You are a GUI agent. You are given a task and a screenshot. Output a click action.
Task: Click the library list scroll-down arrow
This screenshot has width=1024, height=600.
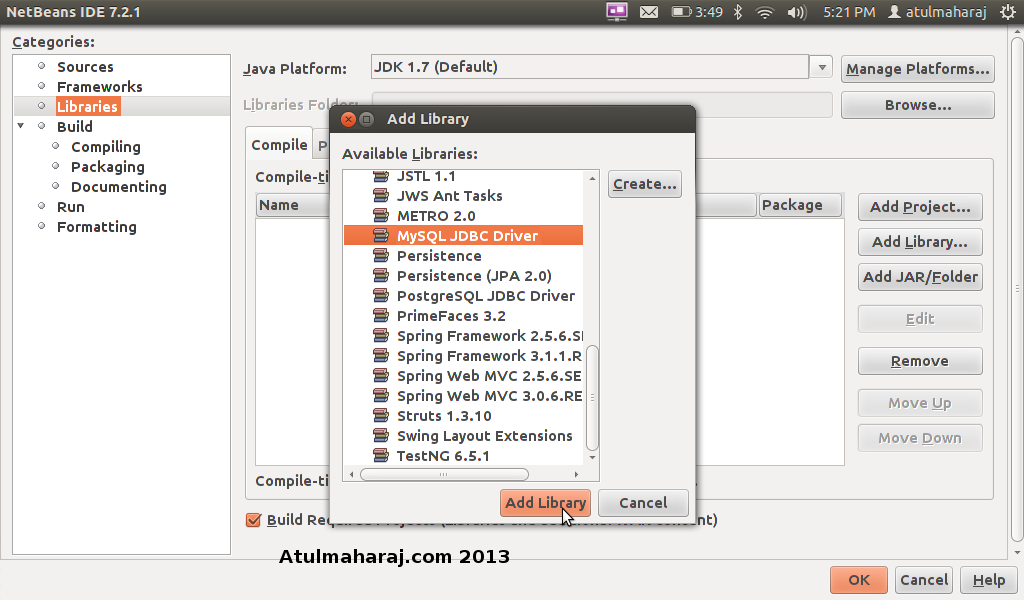coord(592,458)
